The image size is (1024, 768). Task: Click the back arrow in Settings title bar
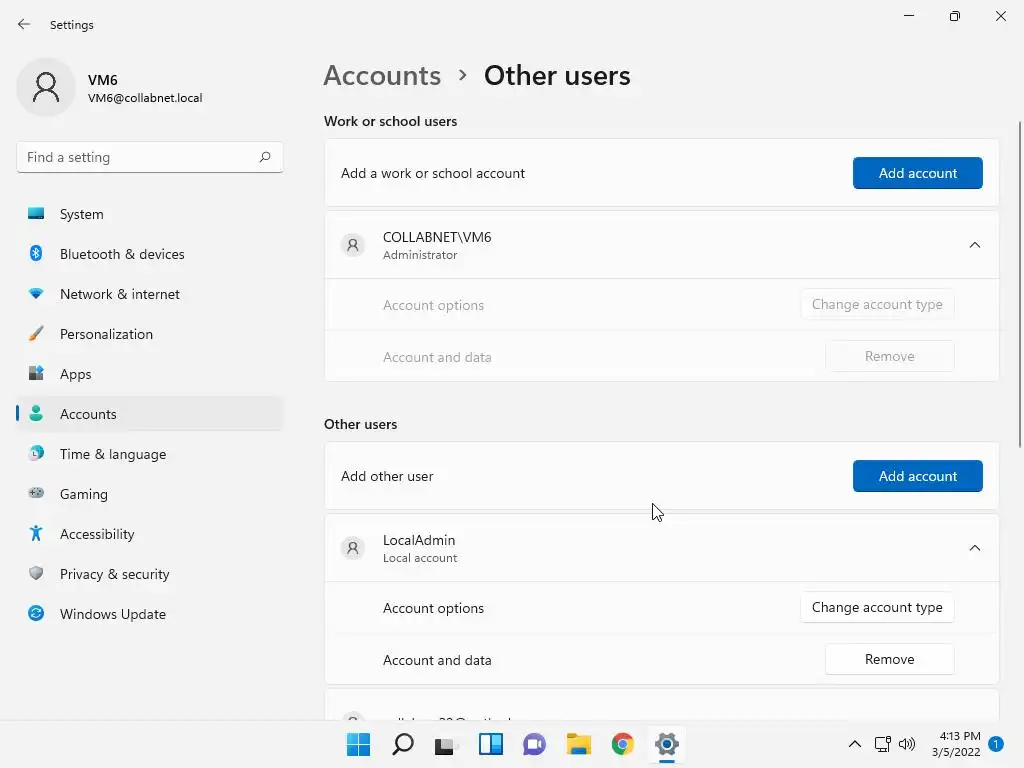point(24,24)
